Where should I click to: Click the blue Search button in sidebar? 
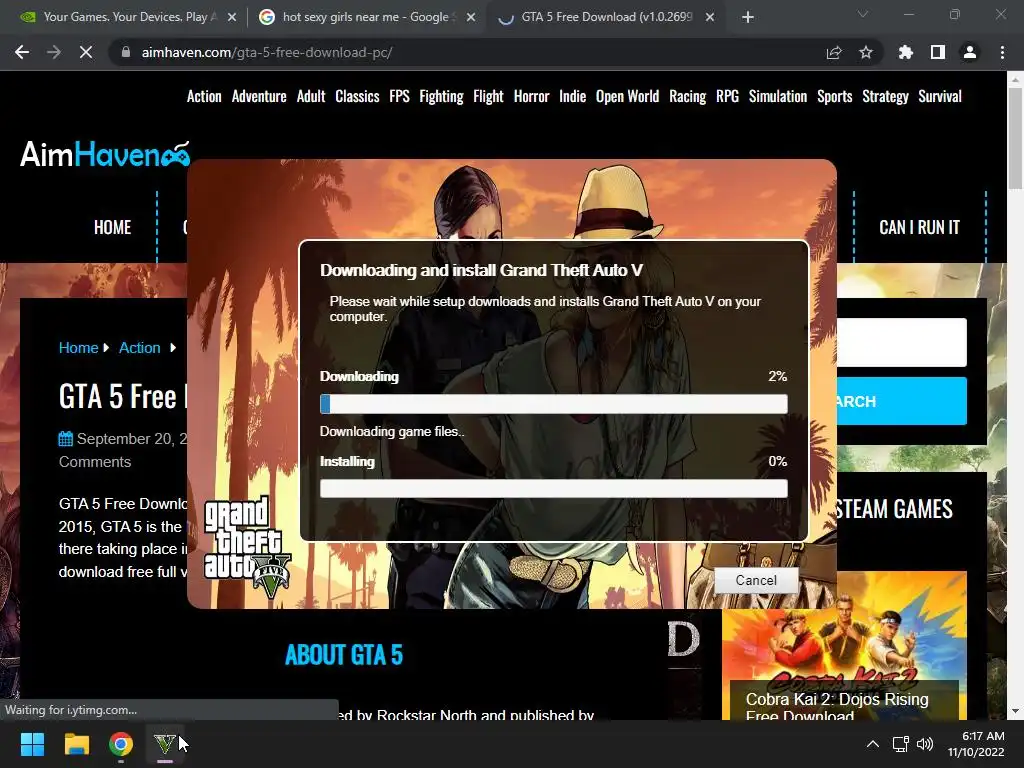902,401
